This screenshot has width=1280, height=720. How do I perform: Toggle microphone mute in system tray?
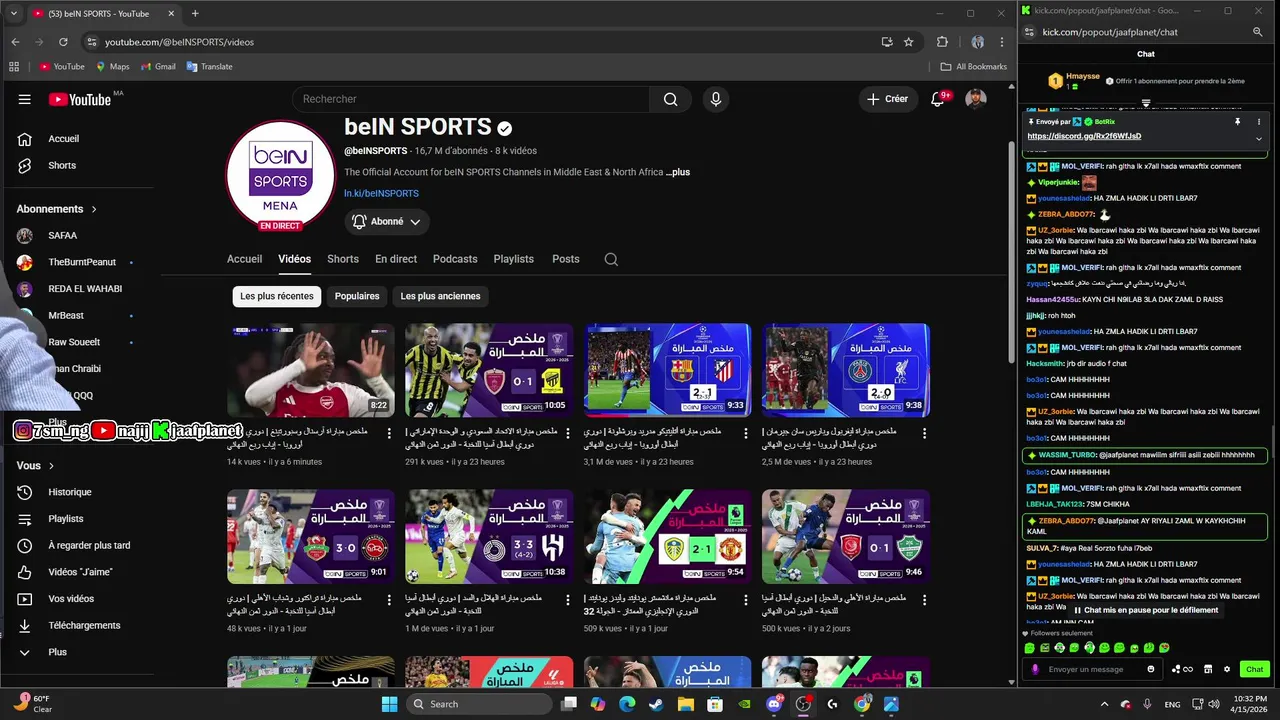1148,704
